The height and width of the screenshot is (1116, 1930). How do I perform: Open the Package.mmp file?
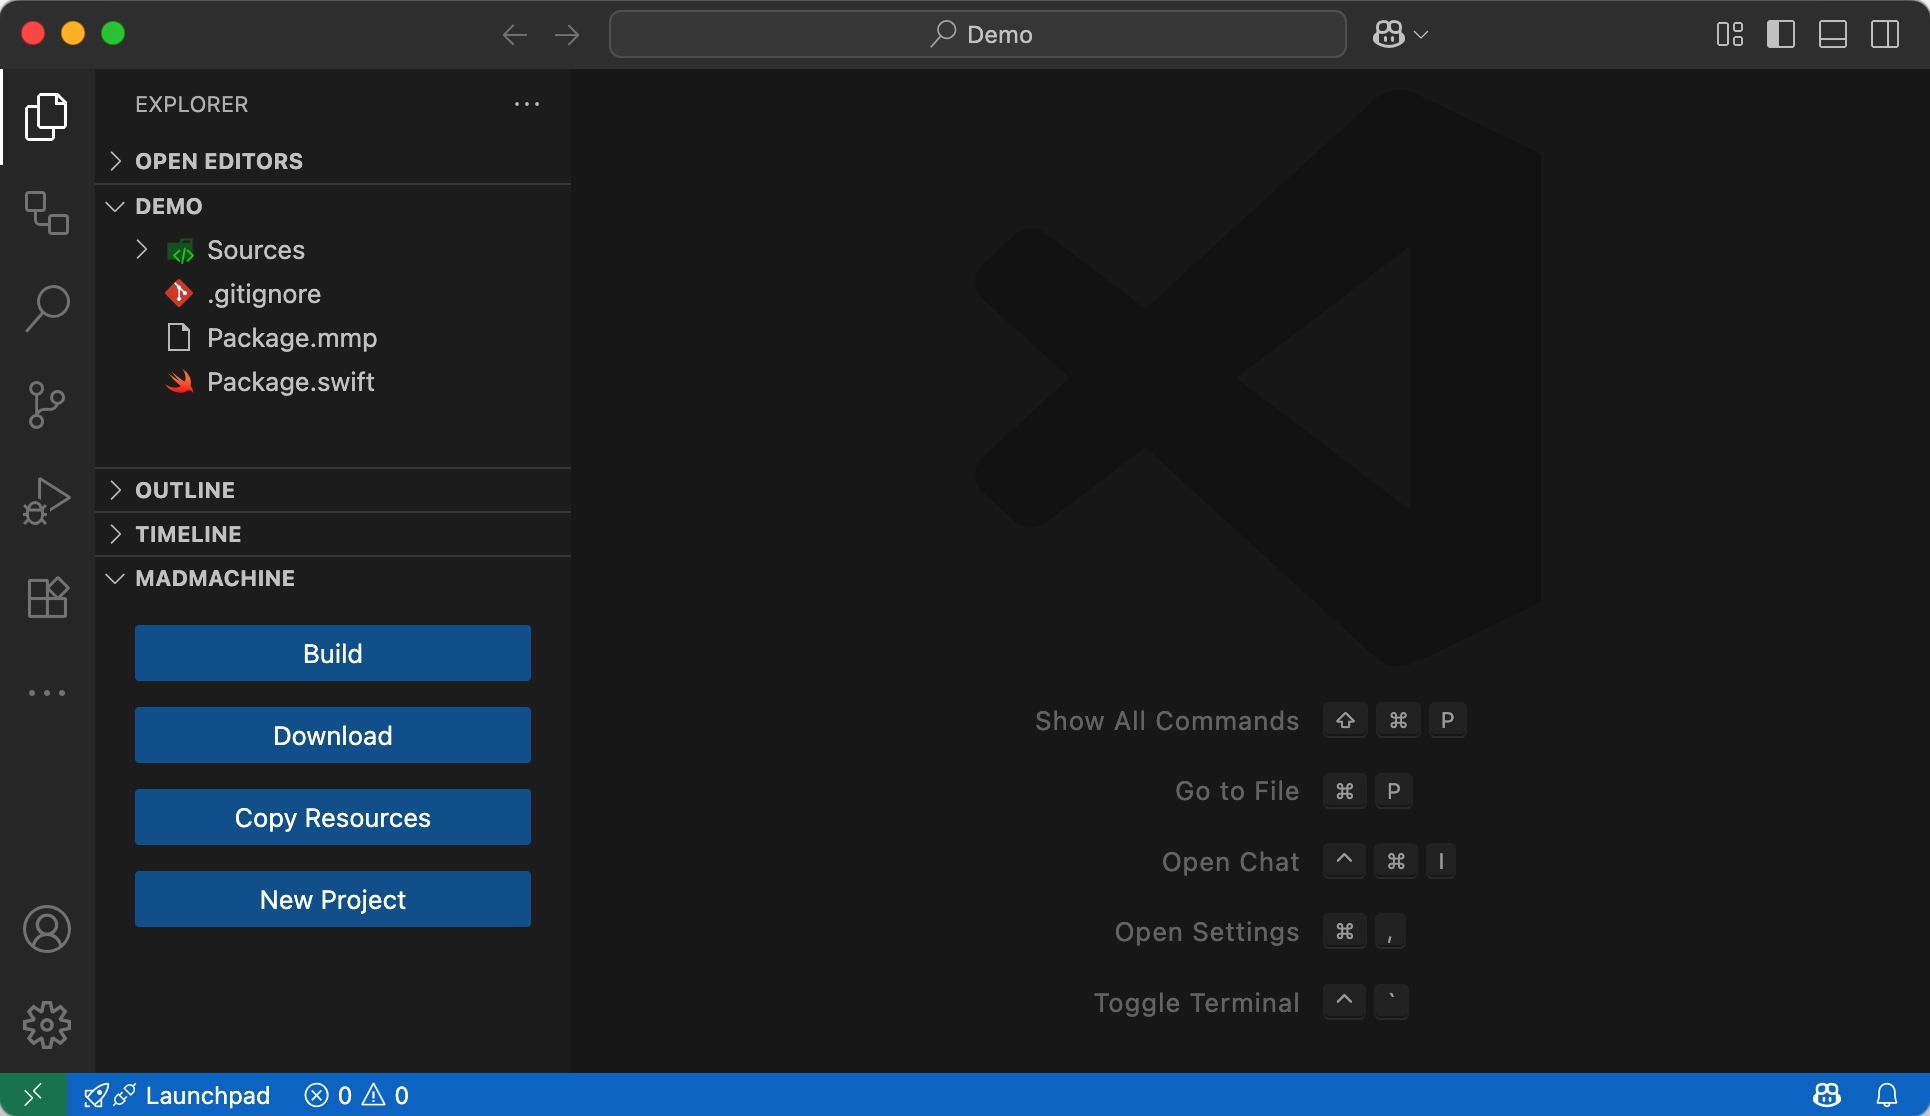[333, 337]
